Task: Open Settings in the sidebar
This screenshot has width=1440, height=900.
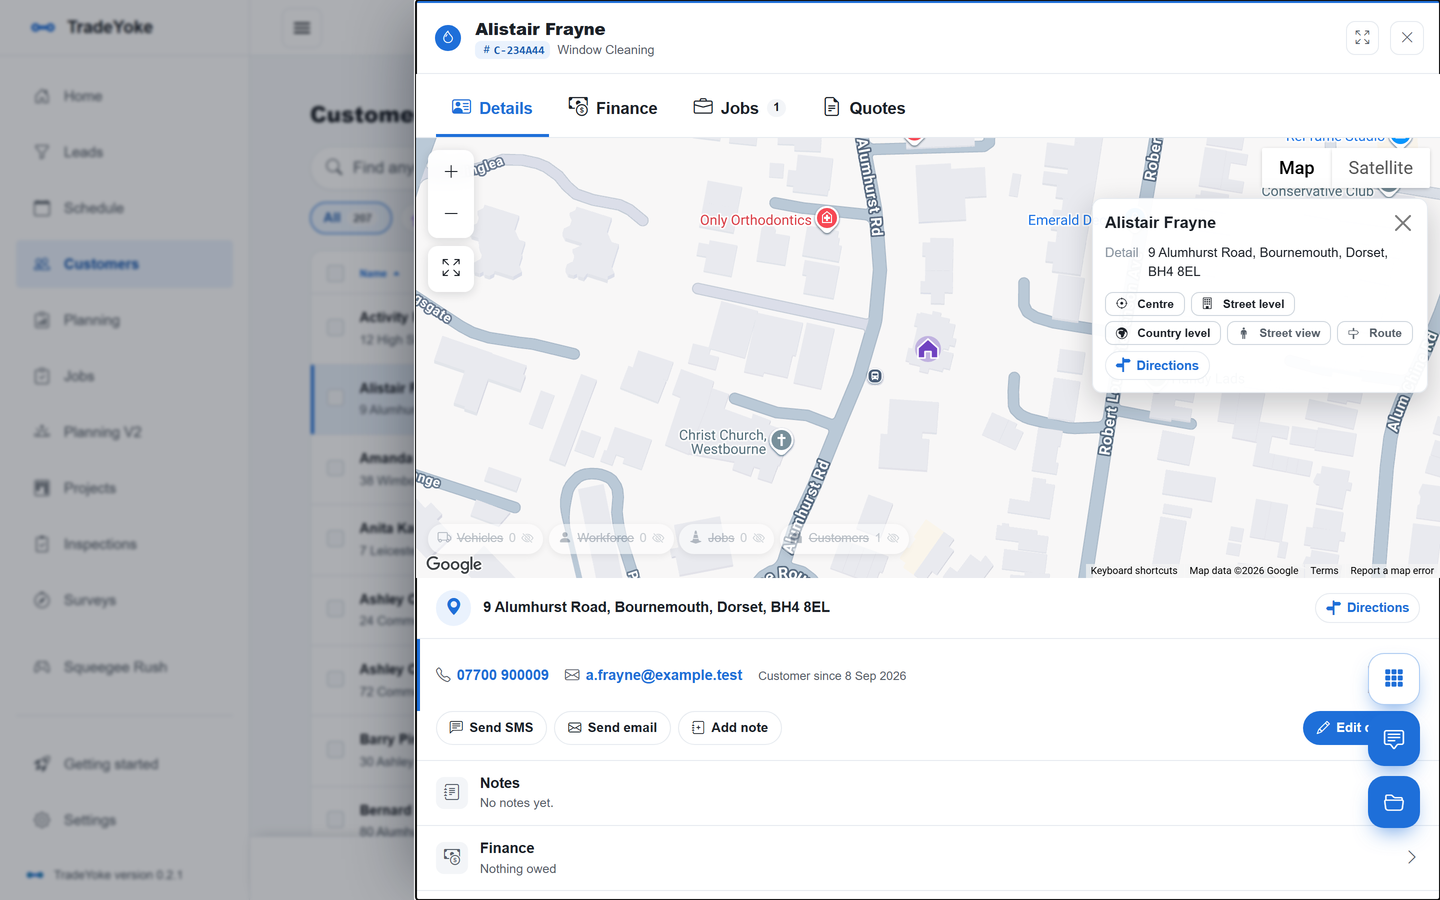Action: pyautogui.click(x=124, y=820)
